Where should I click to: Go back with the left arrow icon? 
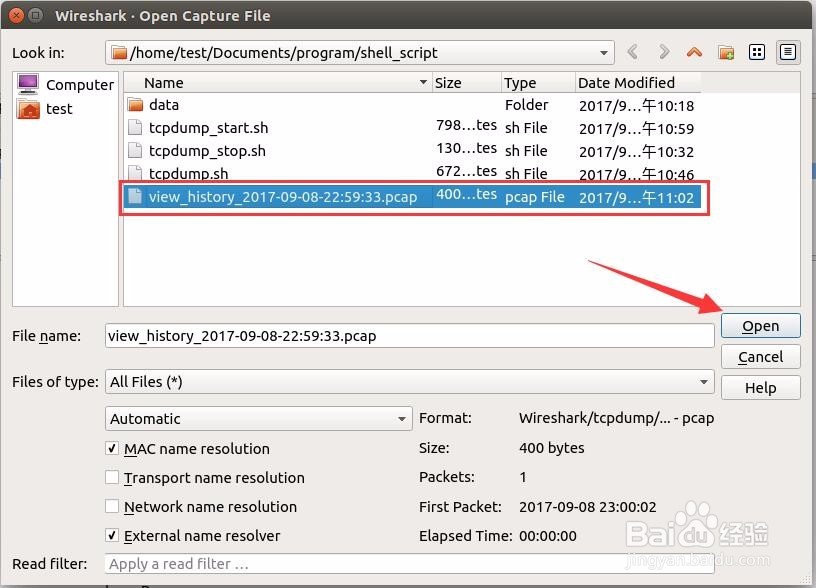pyautogui.click(x=633, y=52)
